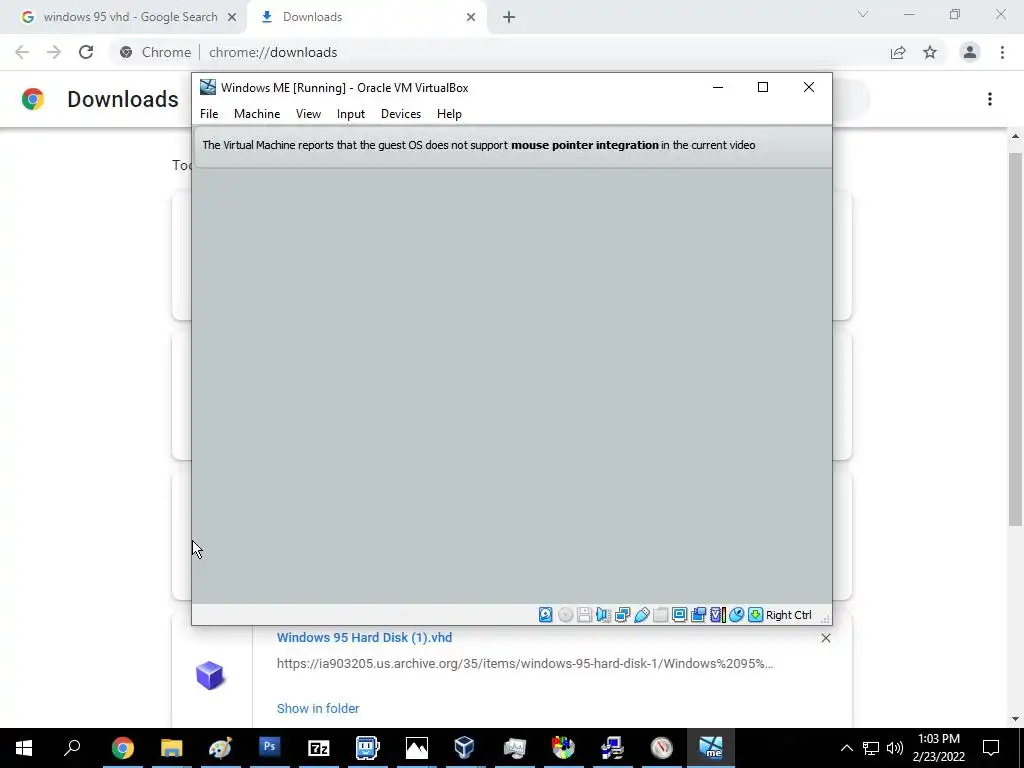Open the VirtualBox Input menu
This screenshot has width=1024, height=768.
coord(351,114)
